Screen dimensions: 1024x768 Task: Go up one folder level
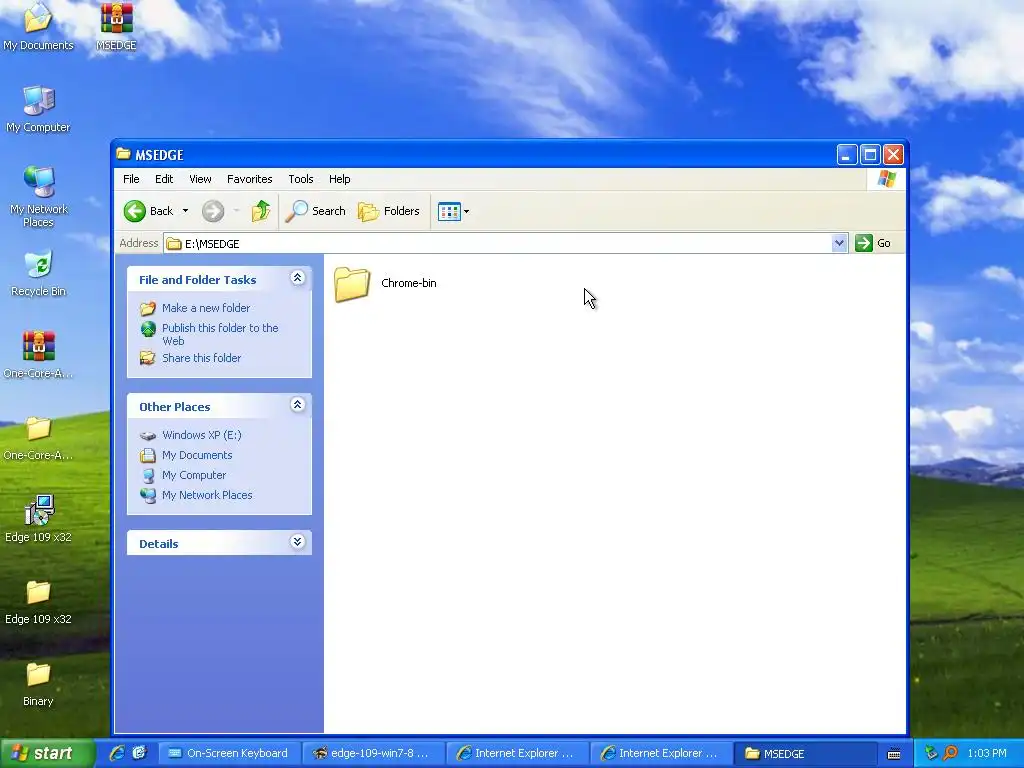[x=261, y=211]
